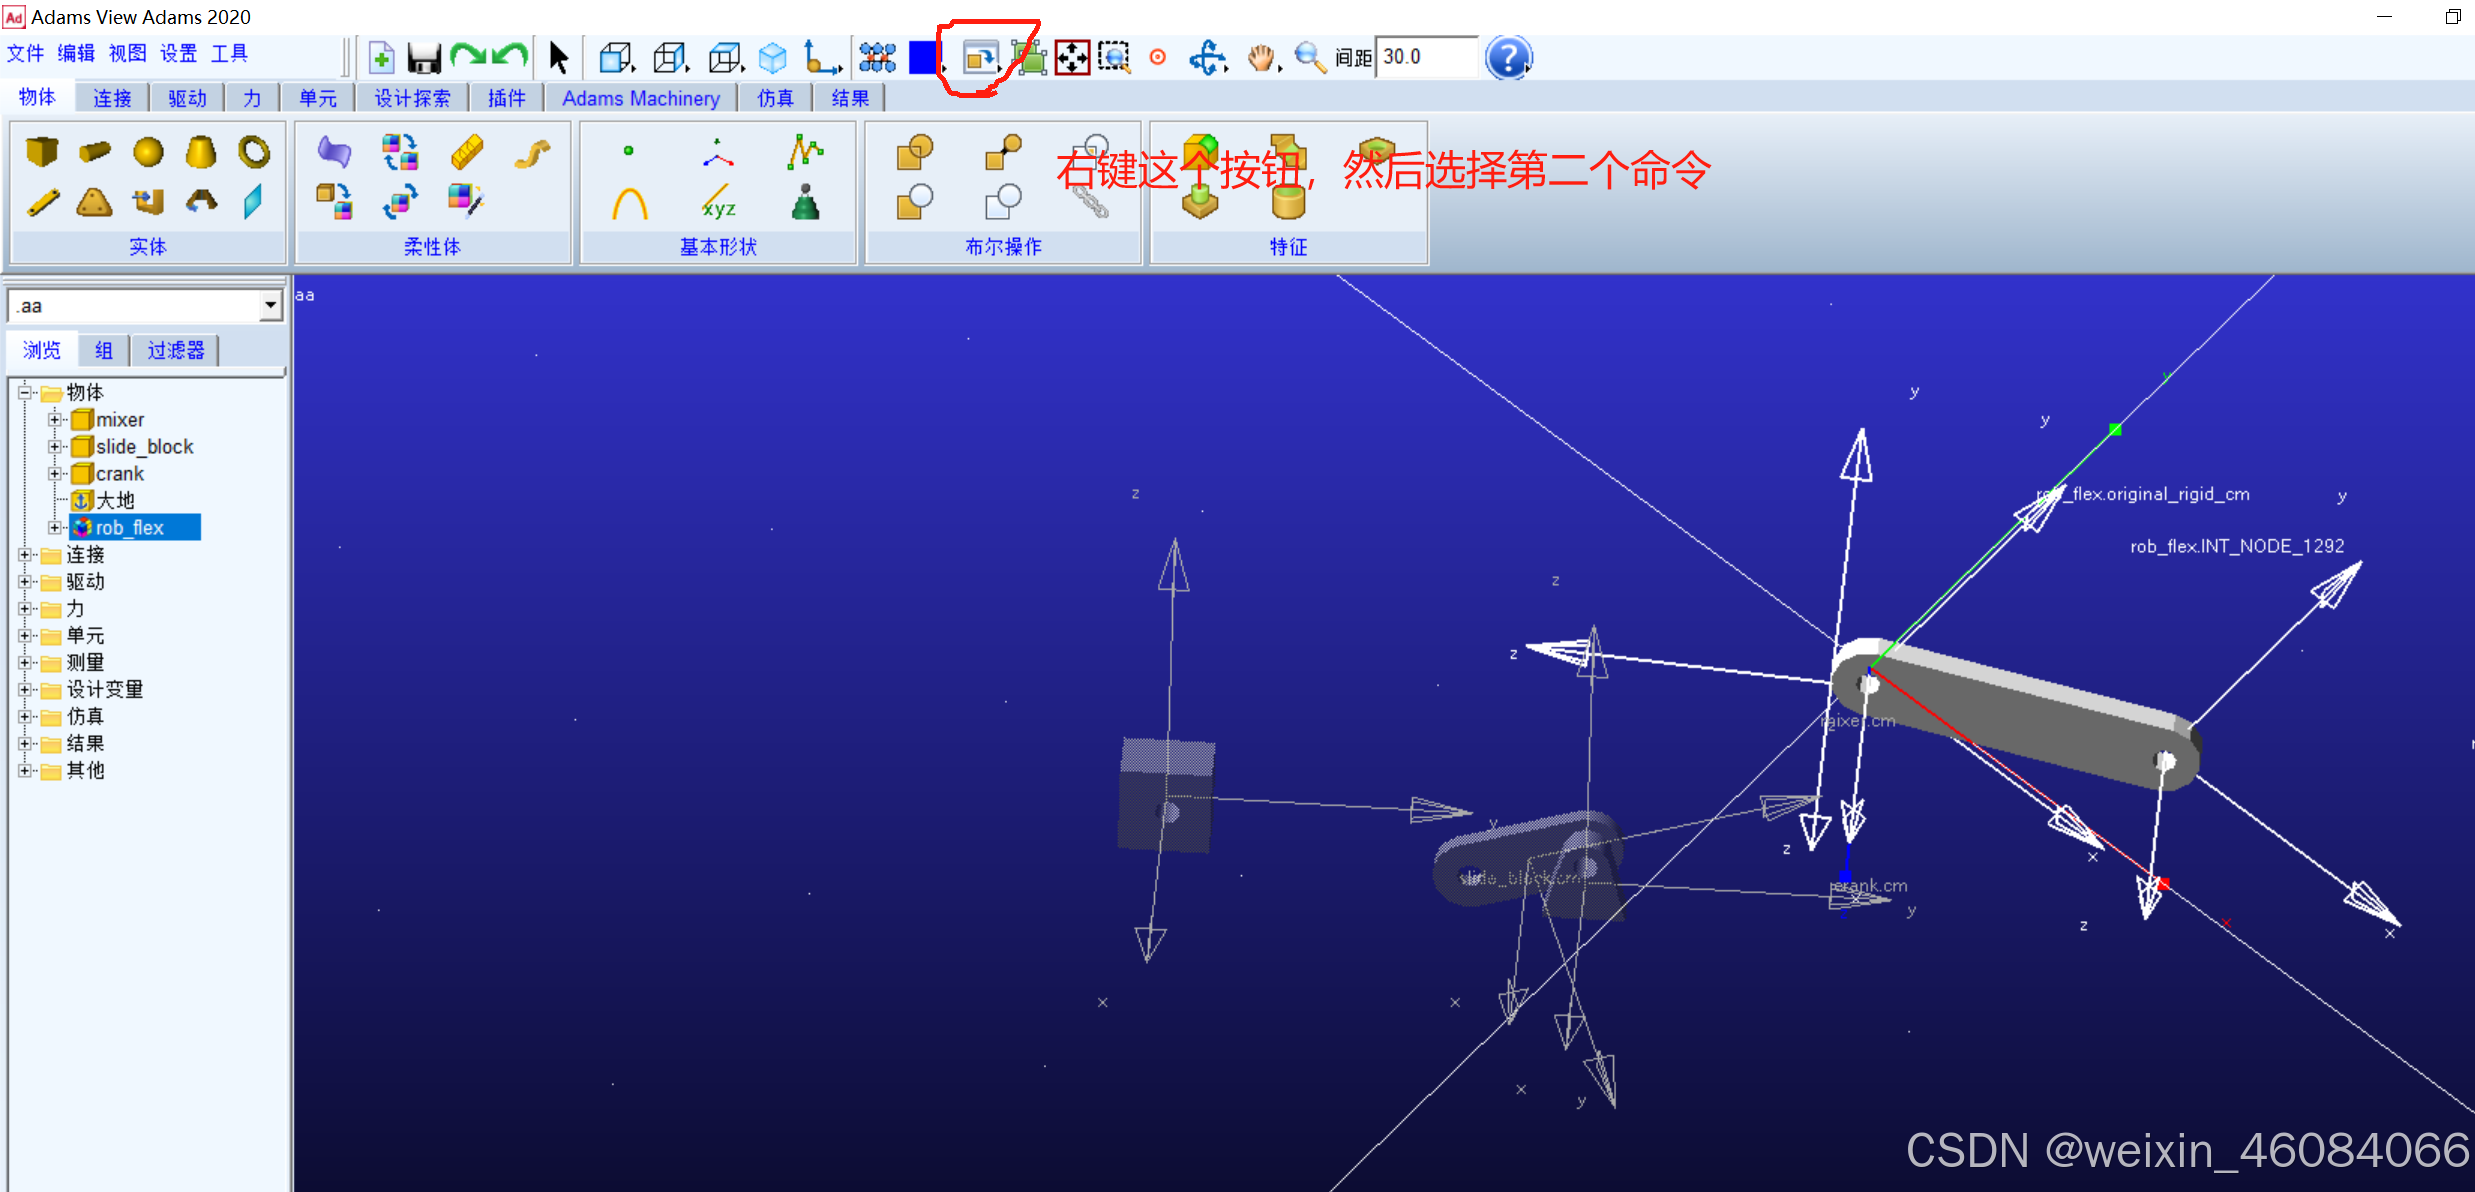Viewport: 2475px width, 1192px height.
Task: Click the Zoom magnifier tool icon
Action: [1308, 57]
